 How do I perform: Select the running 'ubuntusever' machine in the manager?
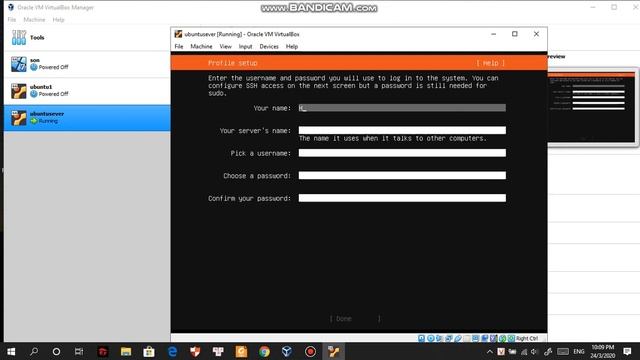click(87, 118)
